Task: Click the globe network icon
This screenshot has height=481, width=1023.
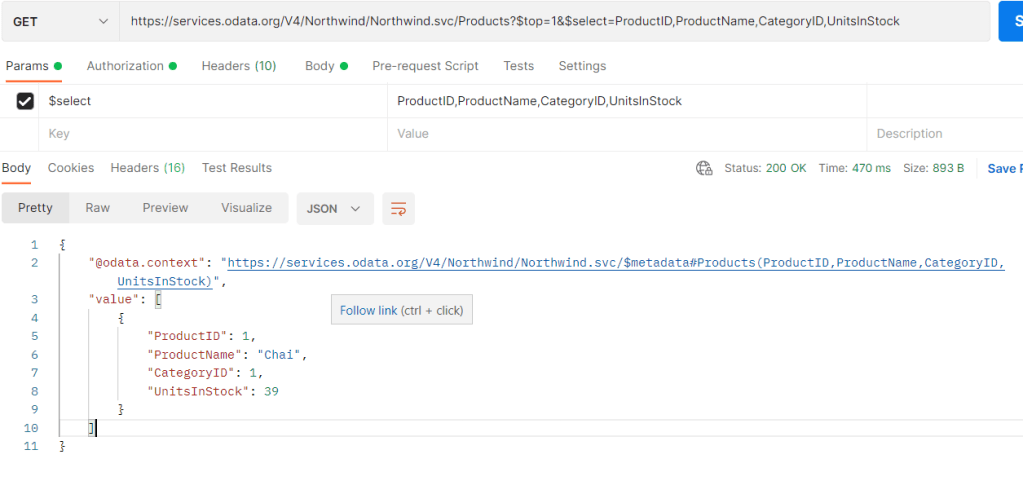Action: click(704, 168)
